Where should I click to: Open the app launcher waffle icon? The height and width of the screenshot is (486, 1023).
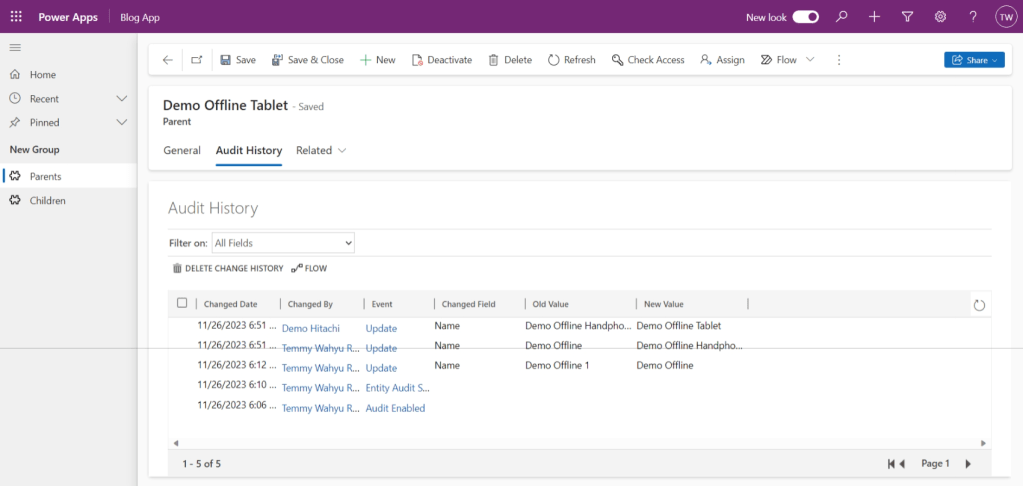coord(16,17)
